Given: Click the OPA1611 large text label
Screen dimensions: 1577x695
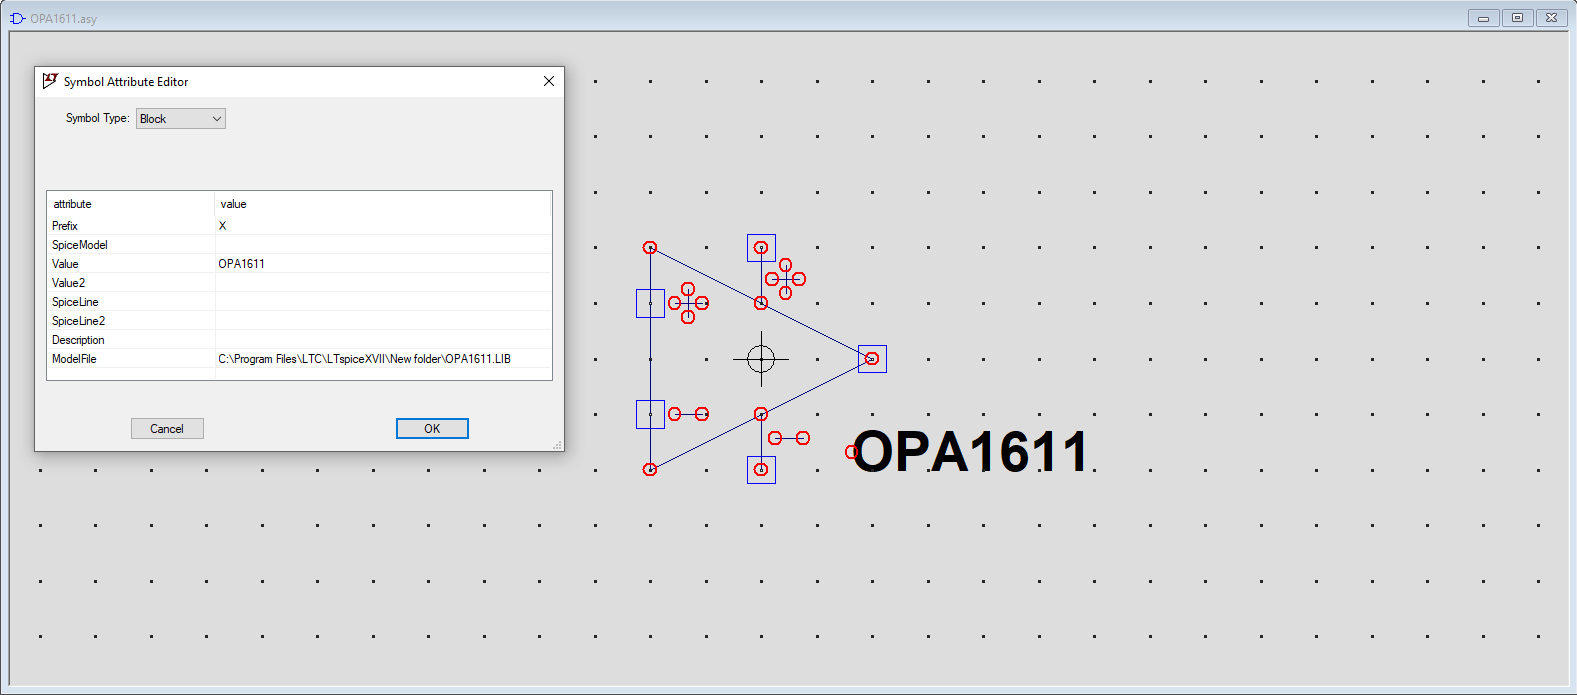Looking at the screenshot, I should [x=970, y=451].
